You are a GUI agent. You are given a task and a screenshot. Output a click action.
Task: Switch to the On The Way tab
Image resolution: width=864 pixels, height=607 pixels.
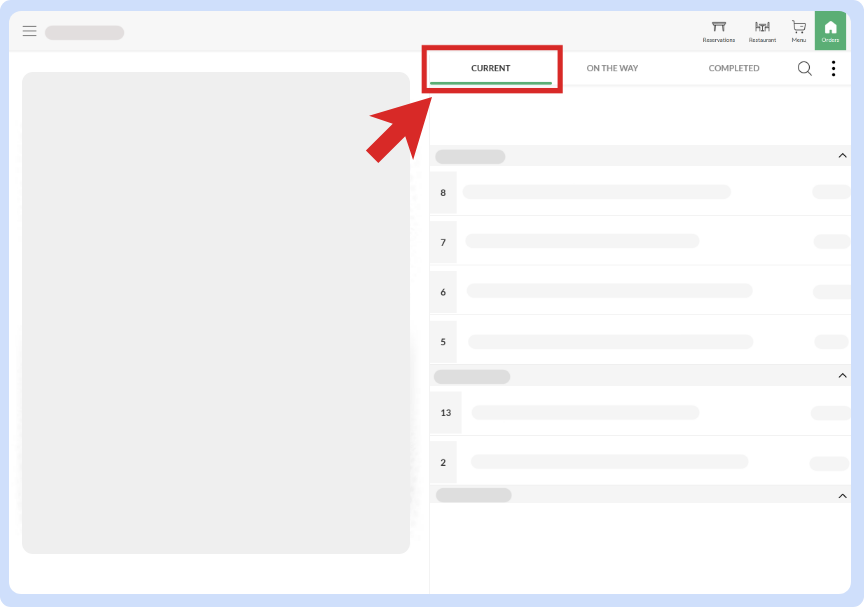[612, 68]
